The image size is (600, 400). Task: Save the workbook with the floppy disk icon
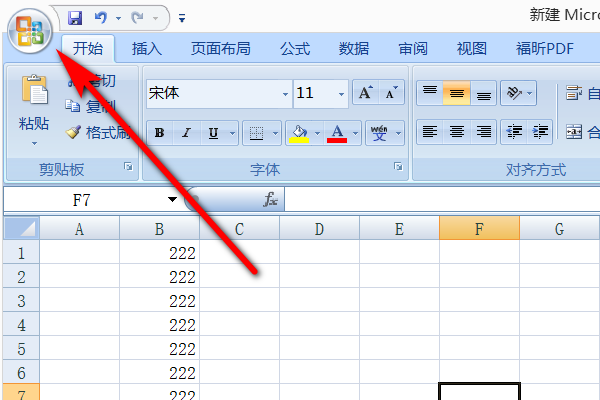click(x=75, y=18)
